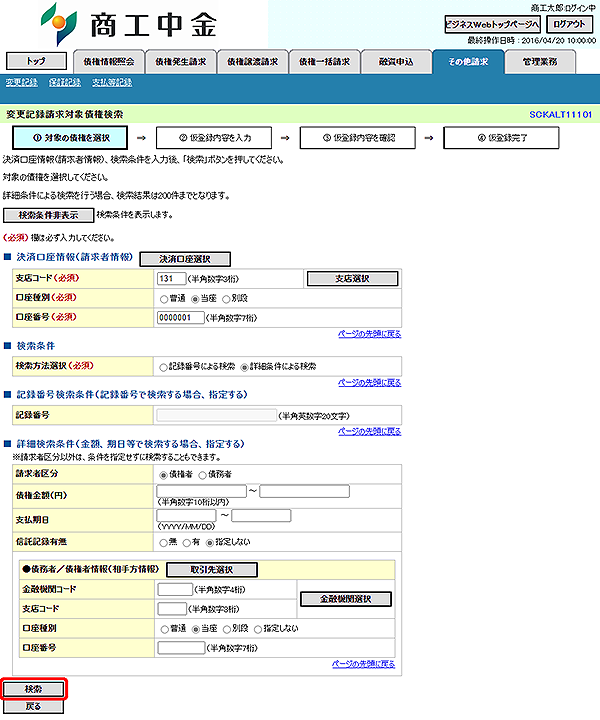Open 保証記録 submenu link
Viewport: 600px width, 720px height.
[65, 82]
